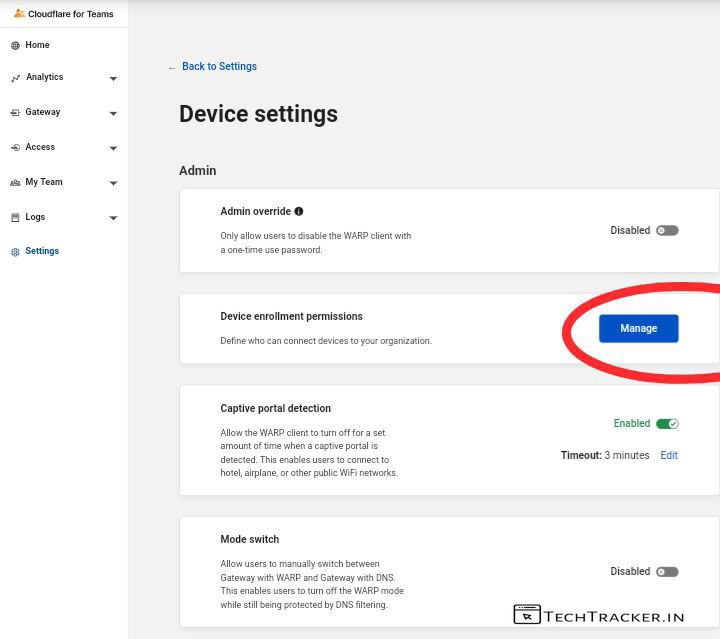Expand the Analytics dropdown arrow
This screenshot has height=639, width=720.
pos(113,79)
